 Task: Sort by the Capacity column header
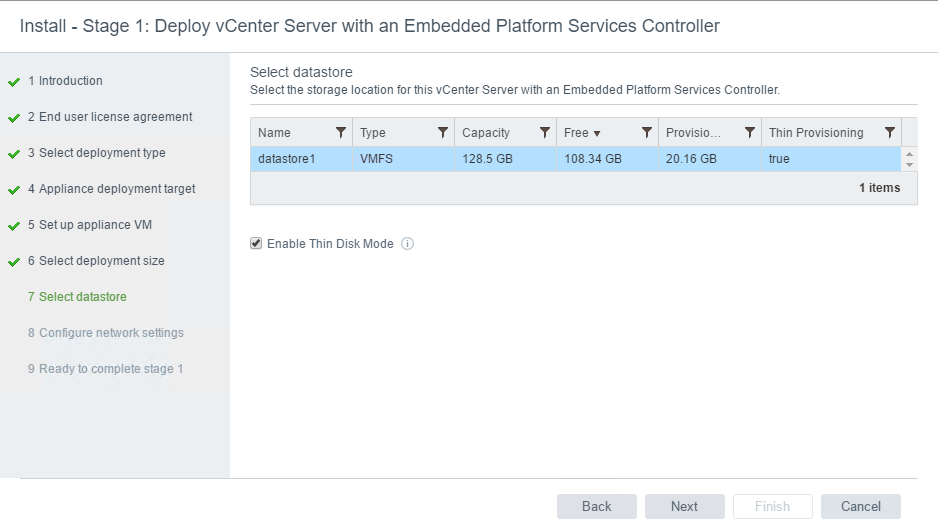pos(486,133)
